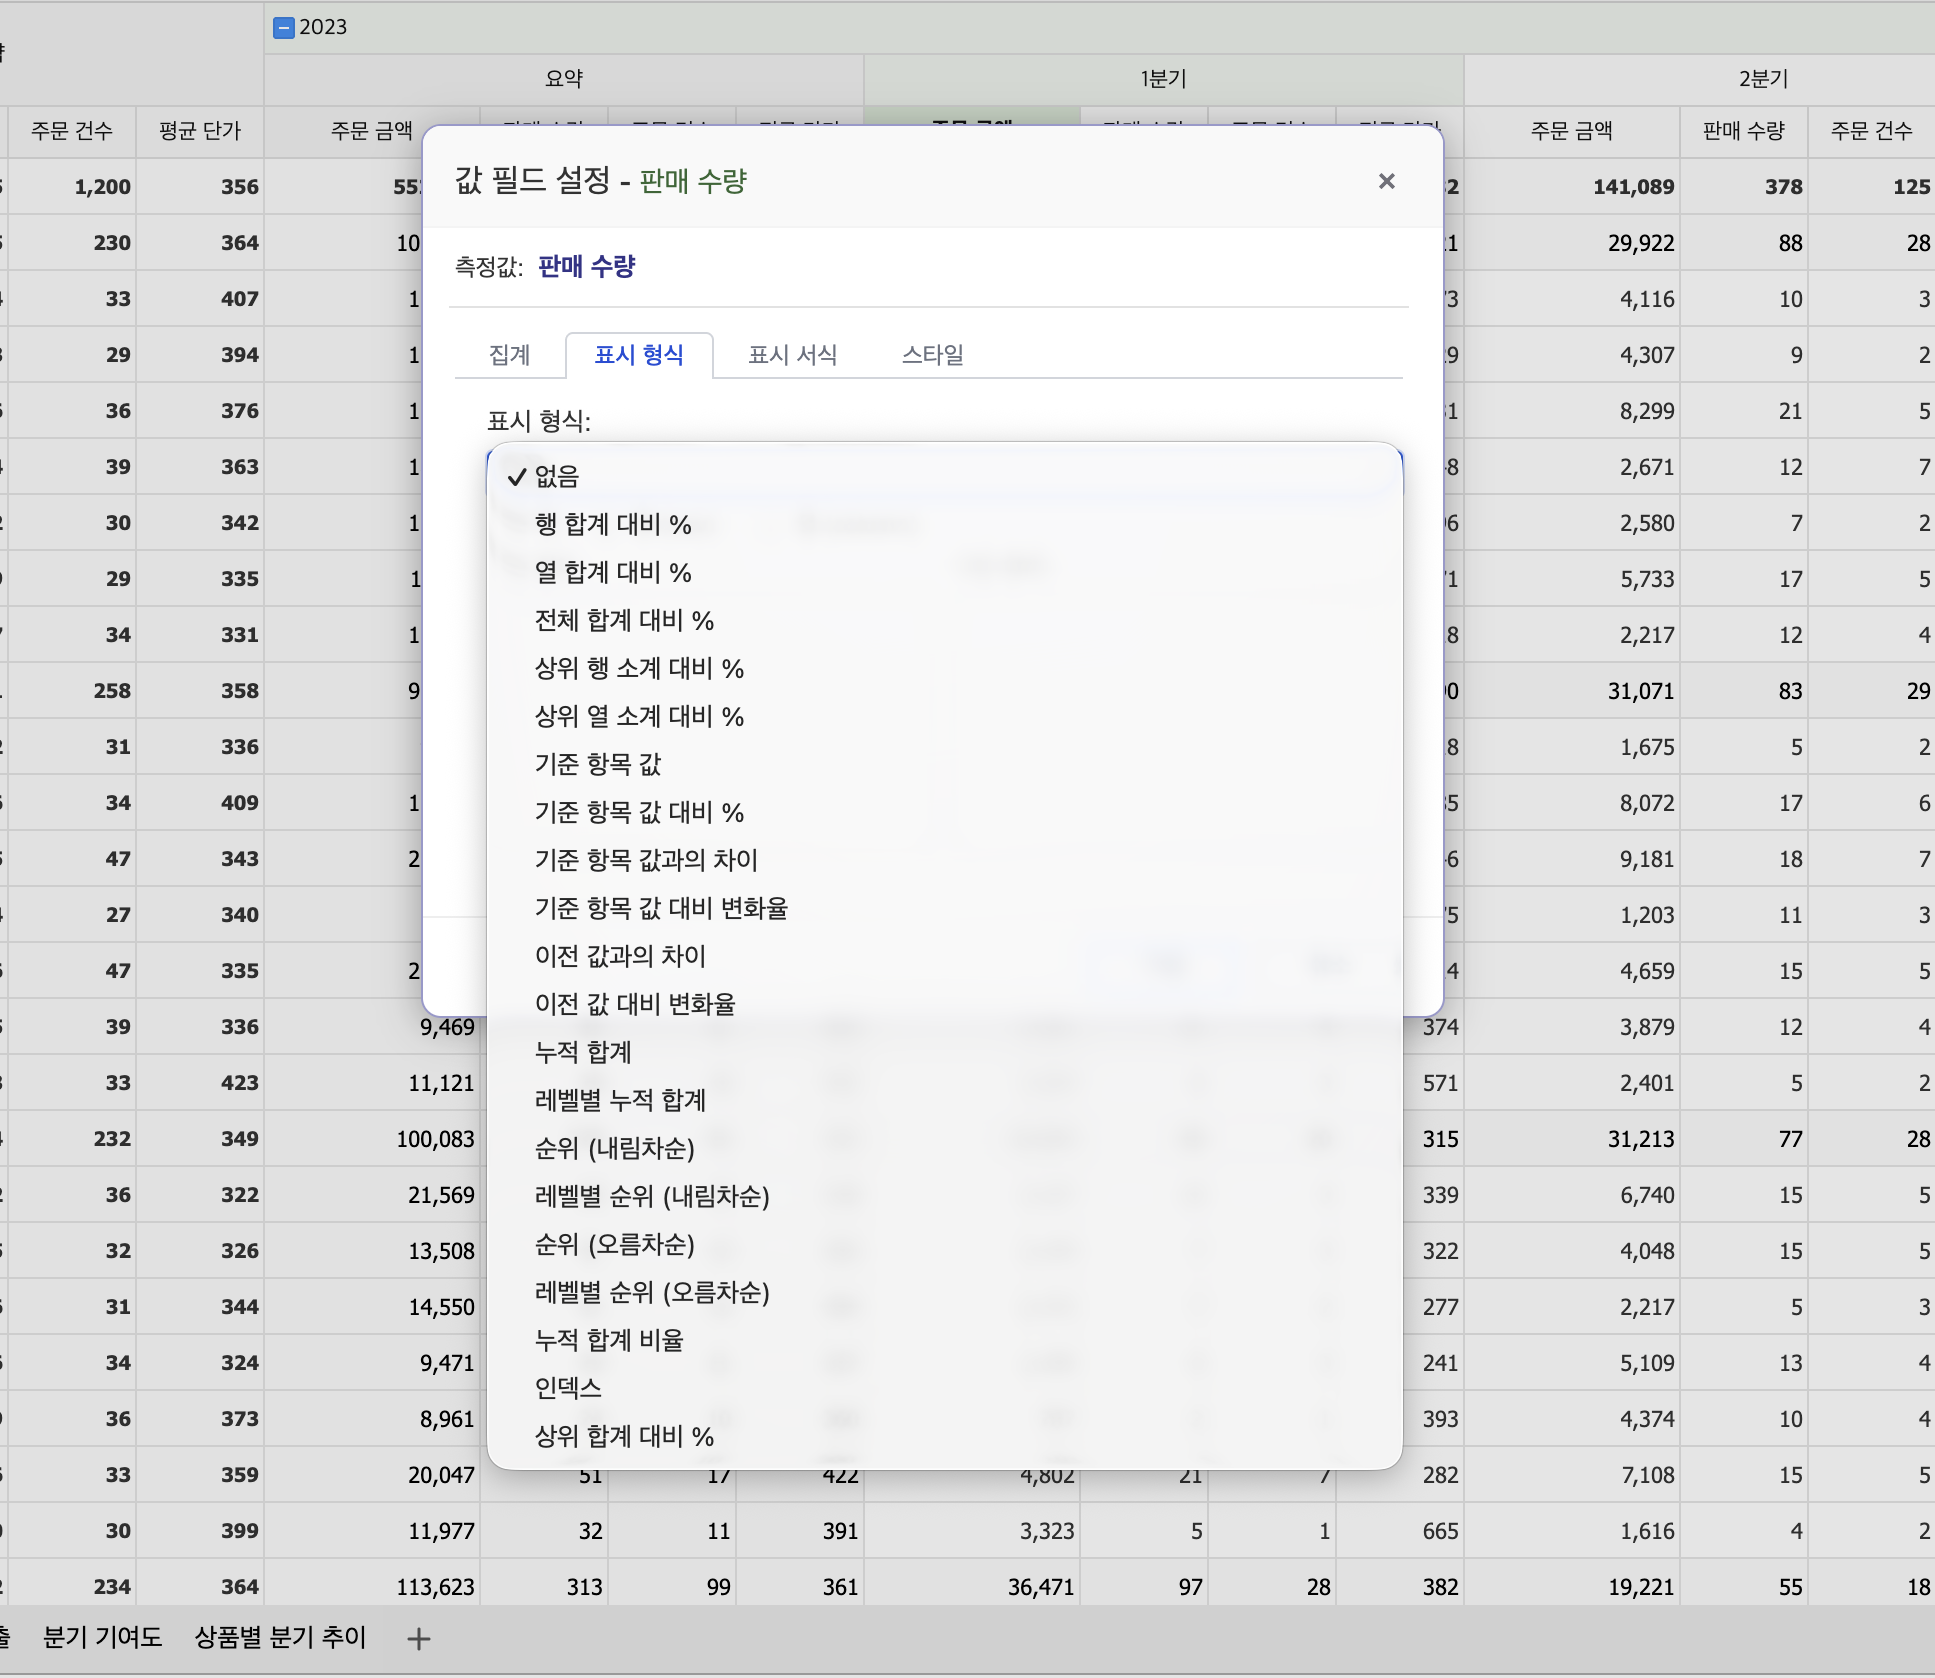1935x1678 pixels.
Task: Click the 2분기 column group header
Action: (1699, 79)
